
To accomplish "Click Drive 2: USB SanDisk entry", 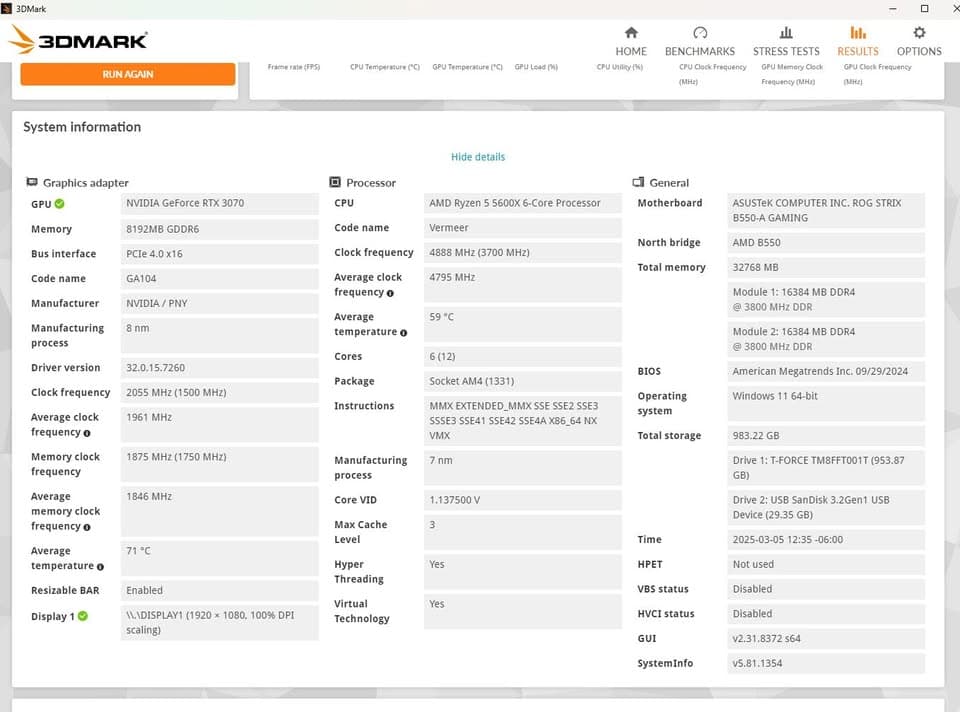I will pyautogui.click(x=826, y=508).
